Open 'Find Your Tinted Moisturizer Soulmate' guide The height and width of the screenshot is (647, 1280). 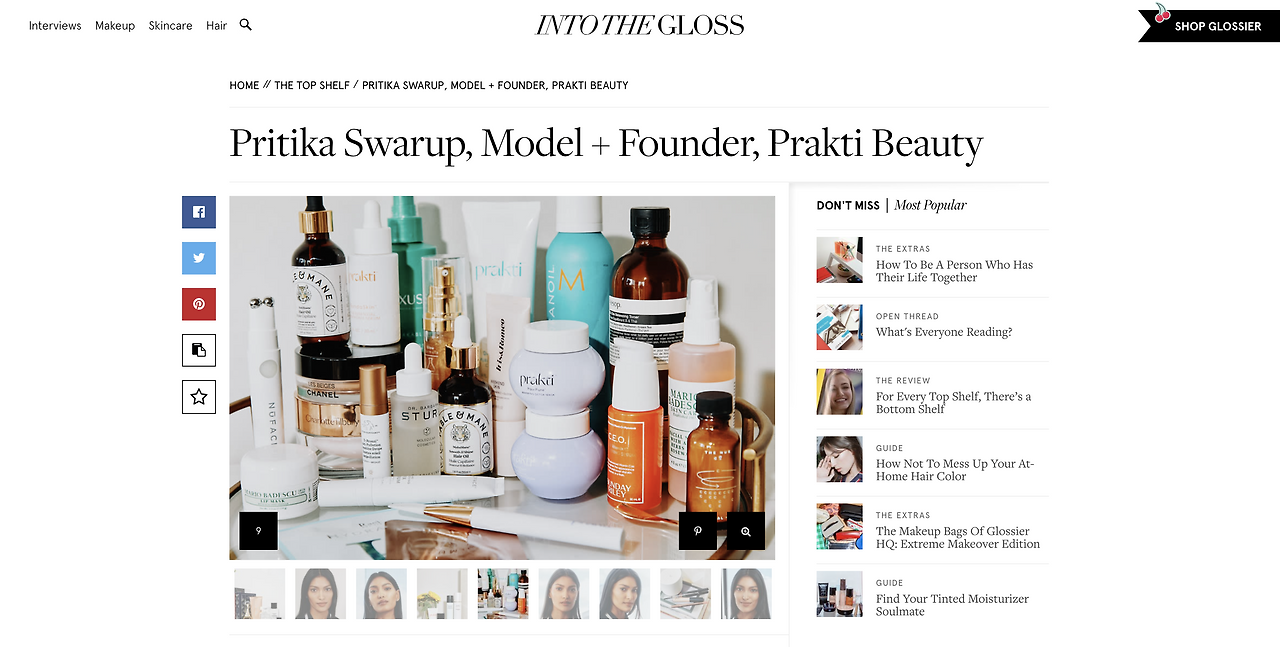[x=952, y=605]
